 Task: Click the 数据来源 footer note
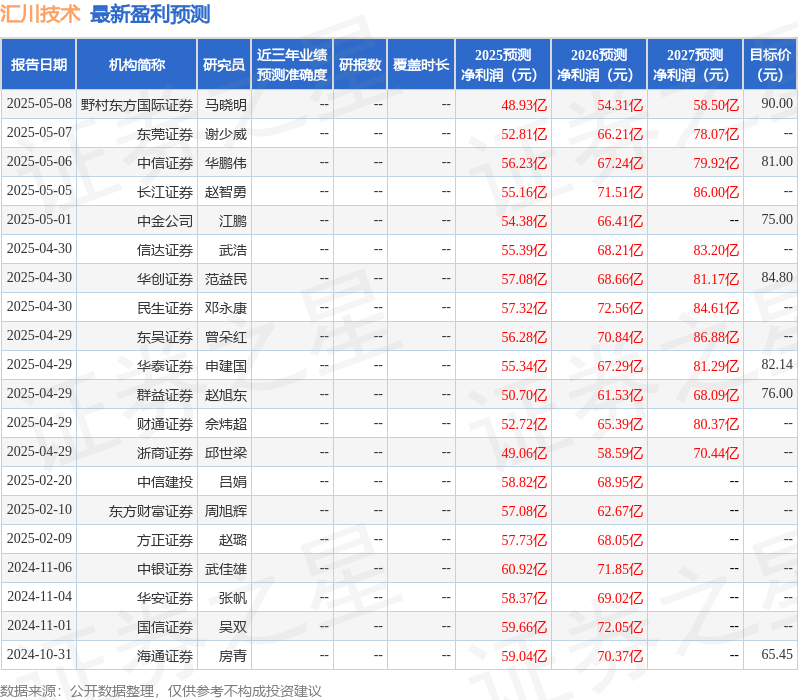pyautogui.click(x=161, y=691)
